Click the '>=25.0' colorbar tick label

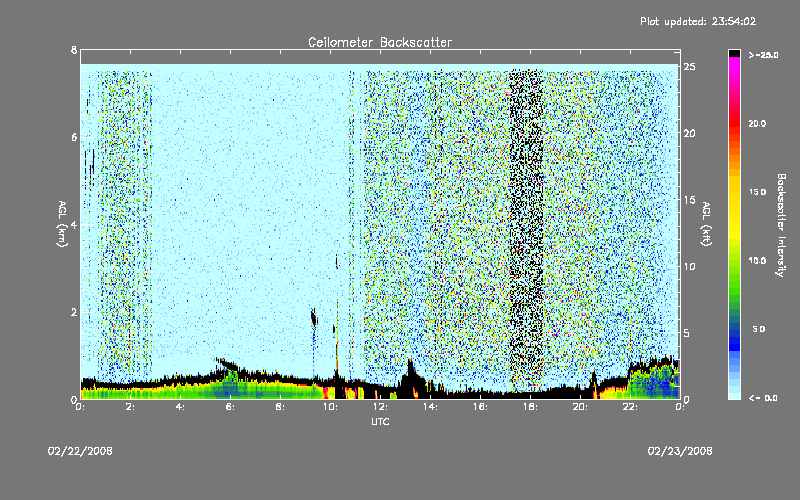coord(763,55)
